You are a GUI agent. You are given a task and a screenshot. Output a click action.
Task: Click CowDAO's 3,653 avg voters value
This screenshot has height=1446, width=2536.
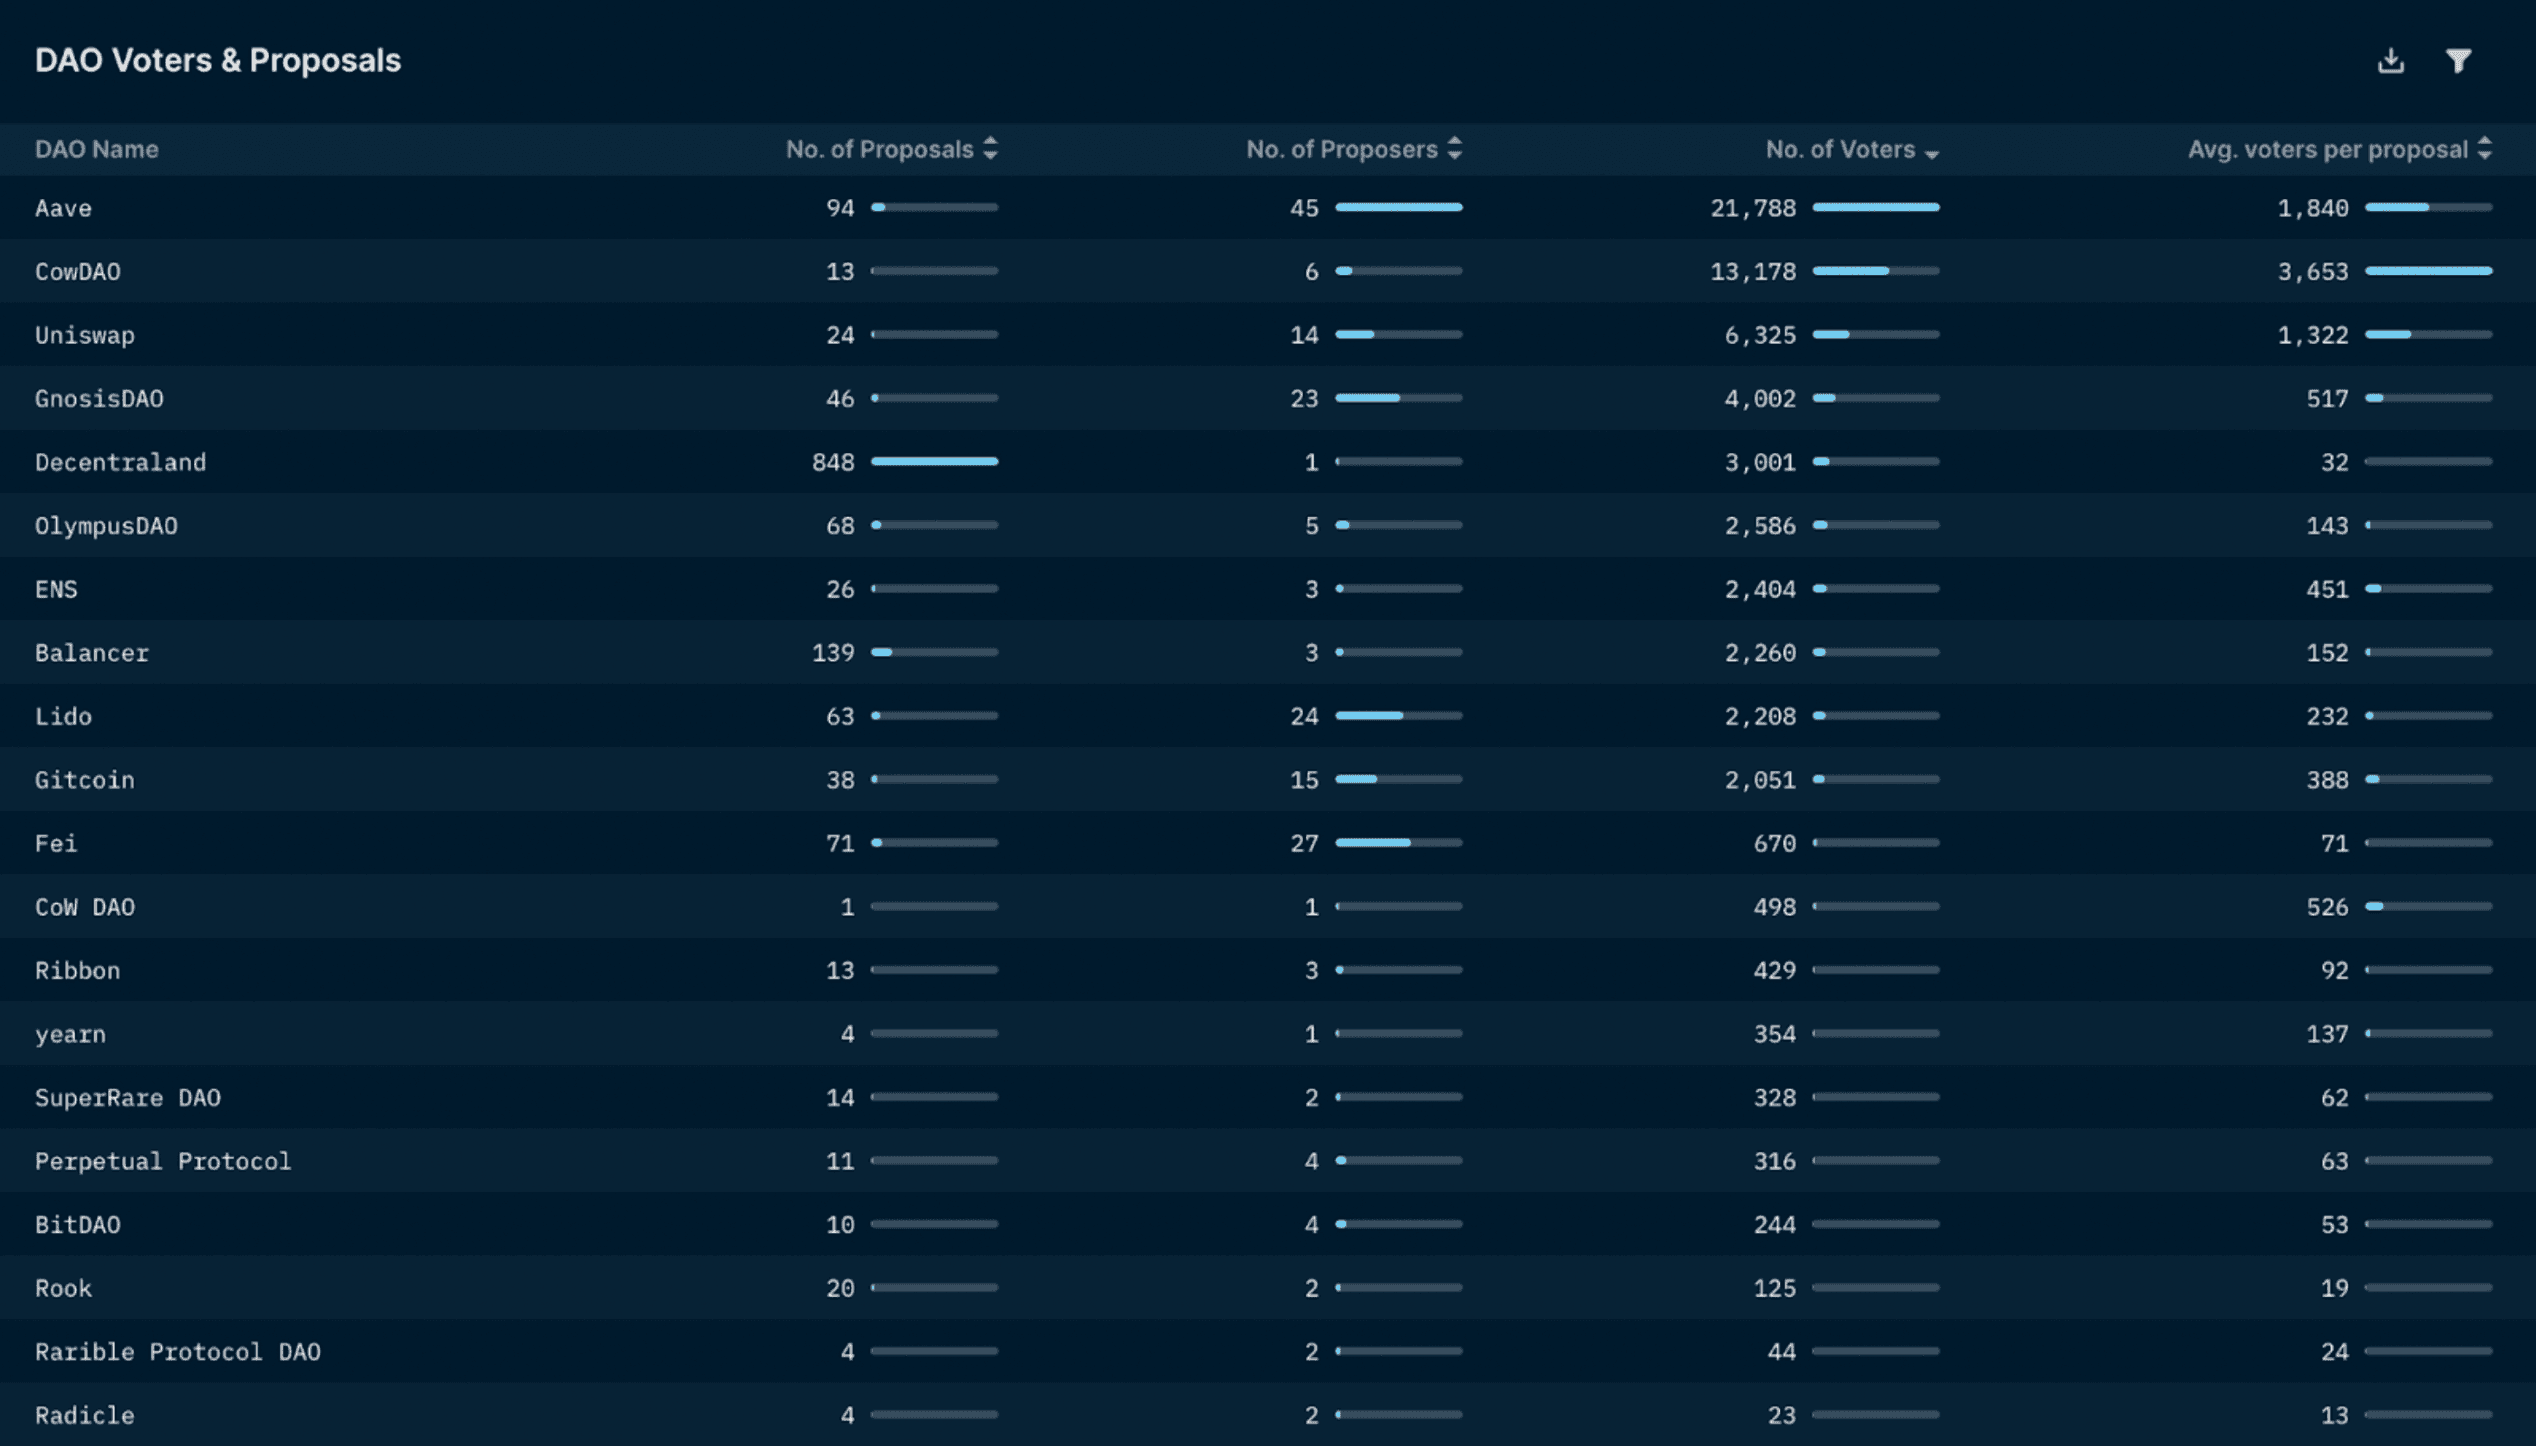pyautogui.click(x=2313, y=272)
